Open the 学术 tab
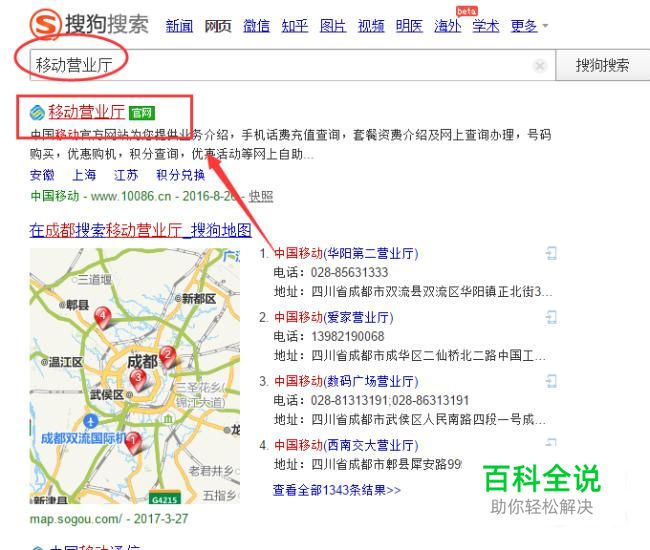Image resolution: width=650 pixels, height=550 pixels. [486, 26]
